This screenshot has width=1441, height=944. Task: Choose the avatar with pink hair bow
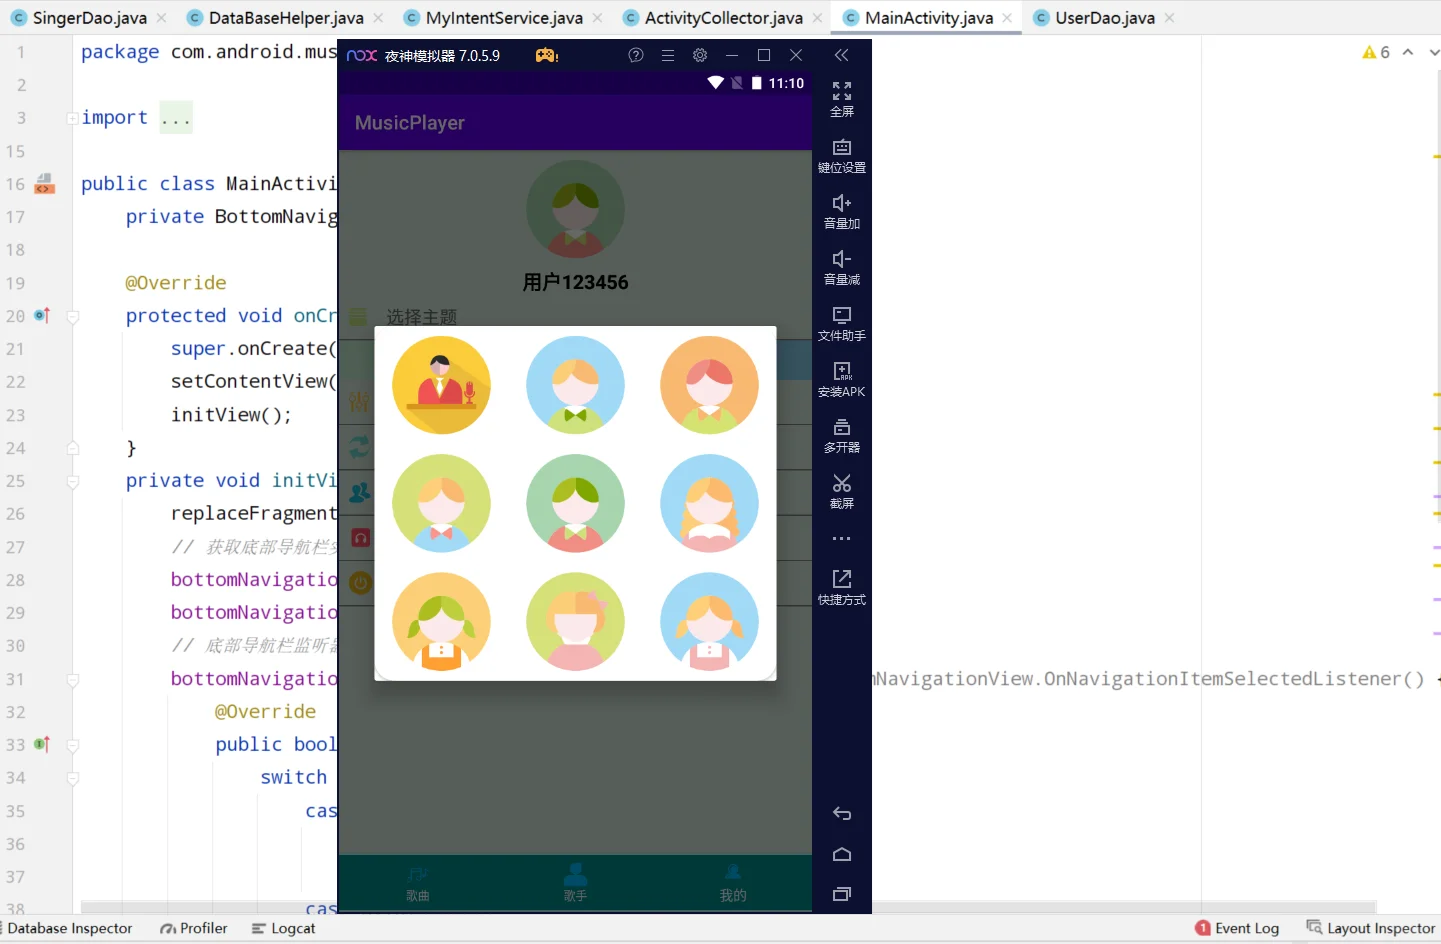575,621
